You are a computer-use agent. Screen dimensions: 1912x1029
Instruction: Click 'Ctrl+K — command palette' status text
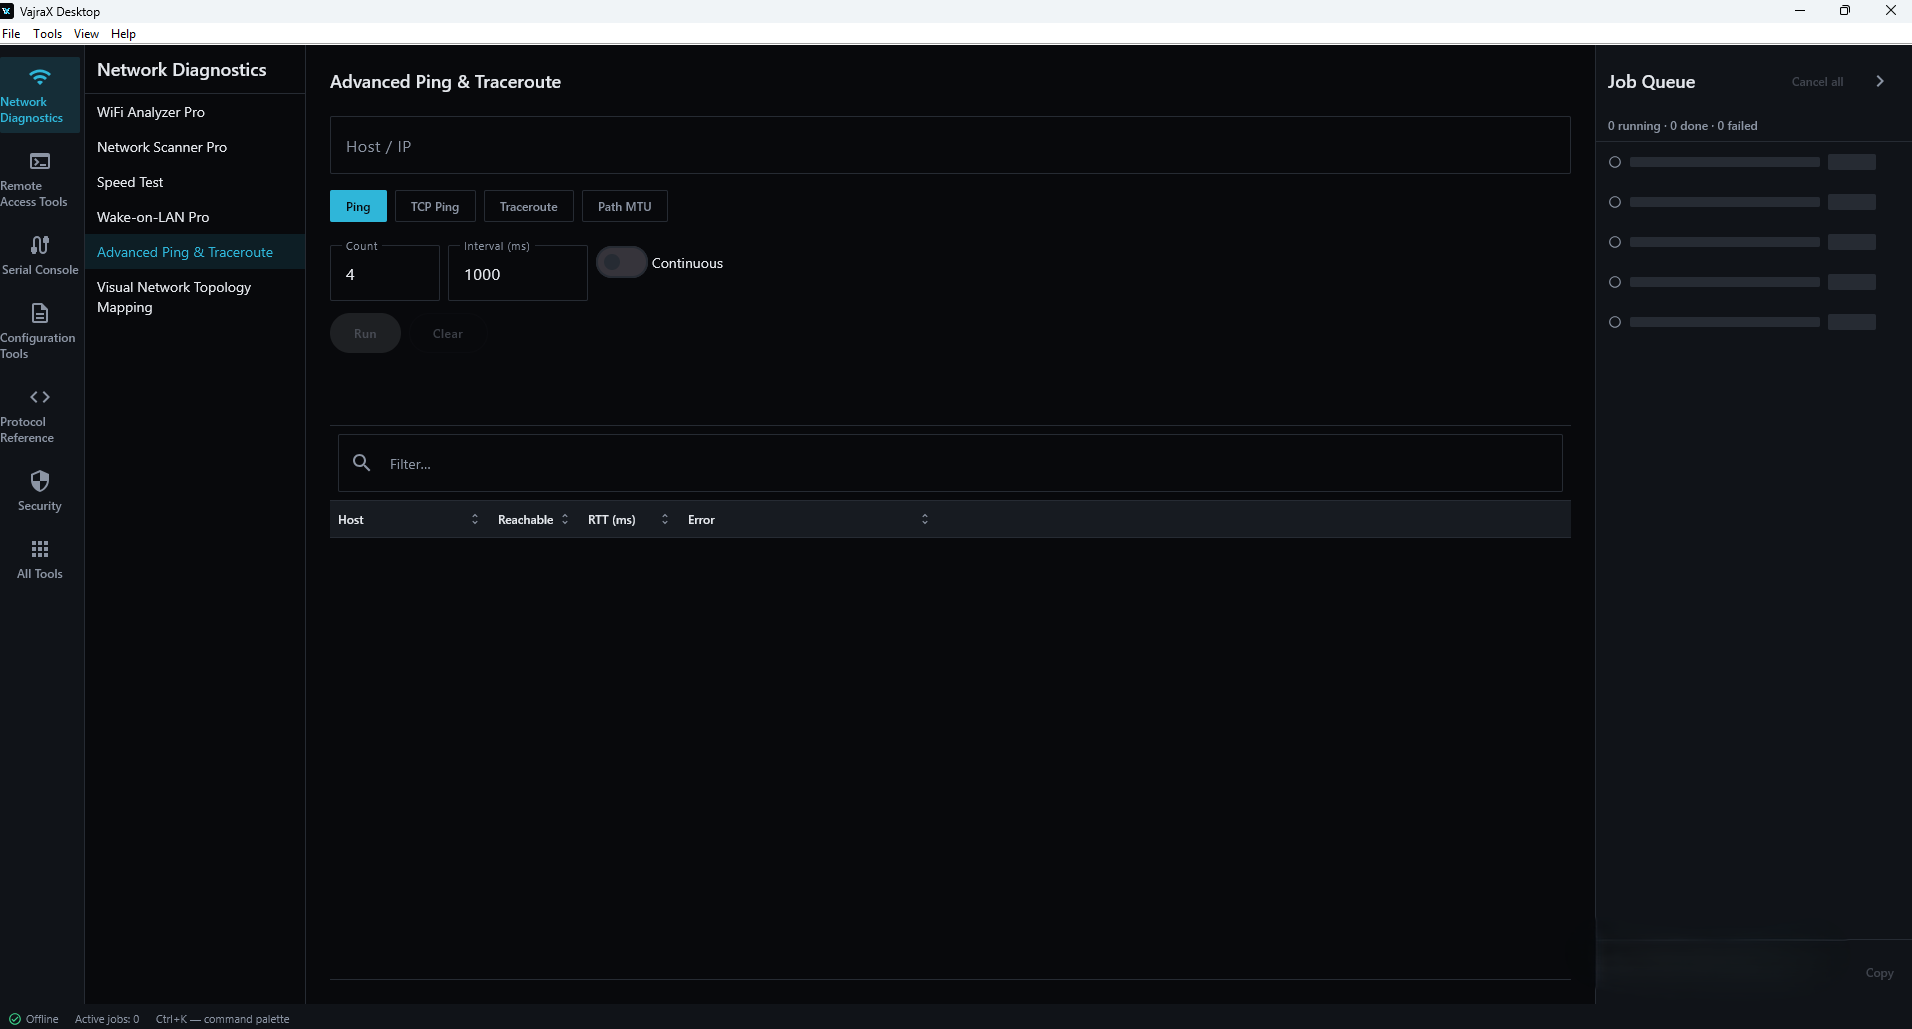coord(222,1019)
